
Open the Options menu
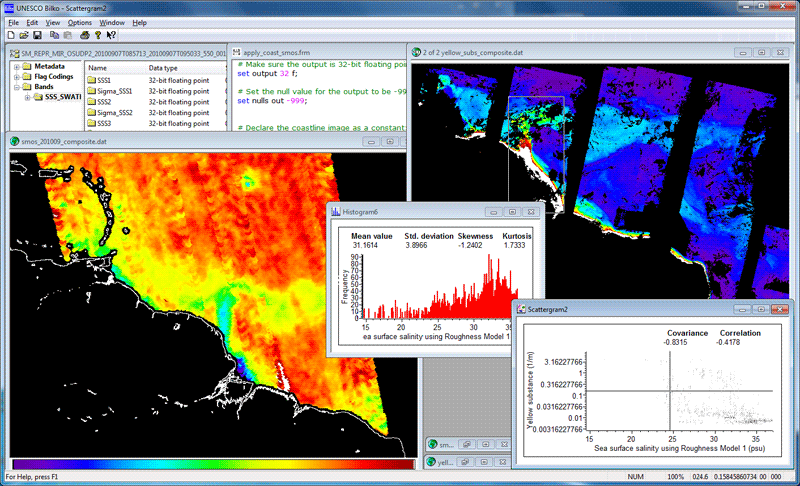tap(80, 22)
